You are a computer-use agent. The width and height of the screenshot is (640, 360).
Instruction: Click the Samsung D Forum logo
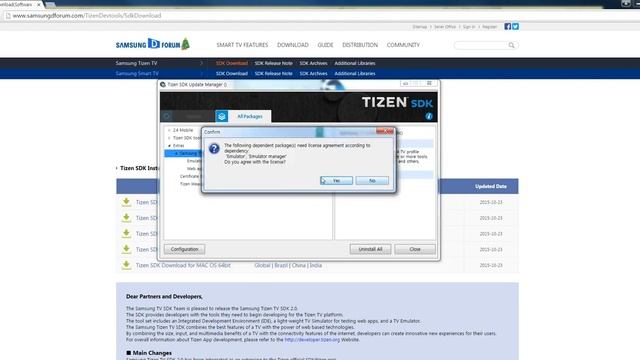click(x=153, y=44)
